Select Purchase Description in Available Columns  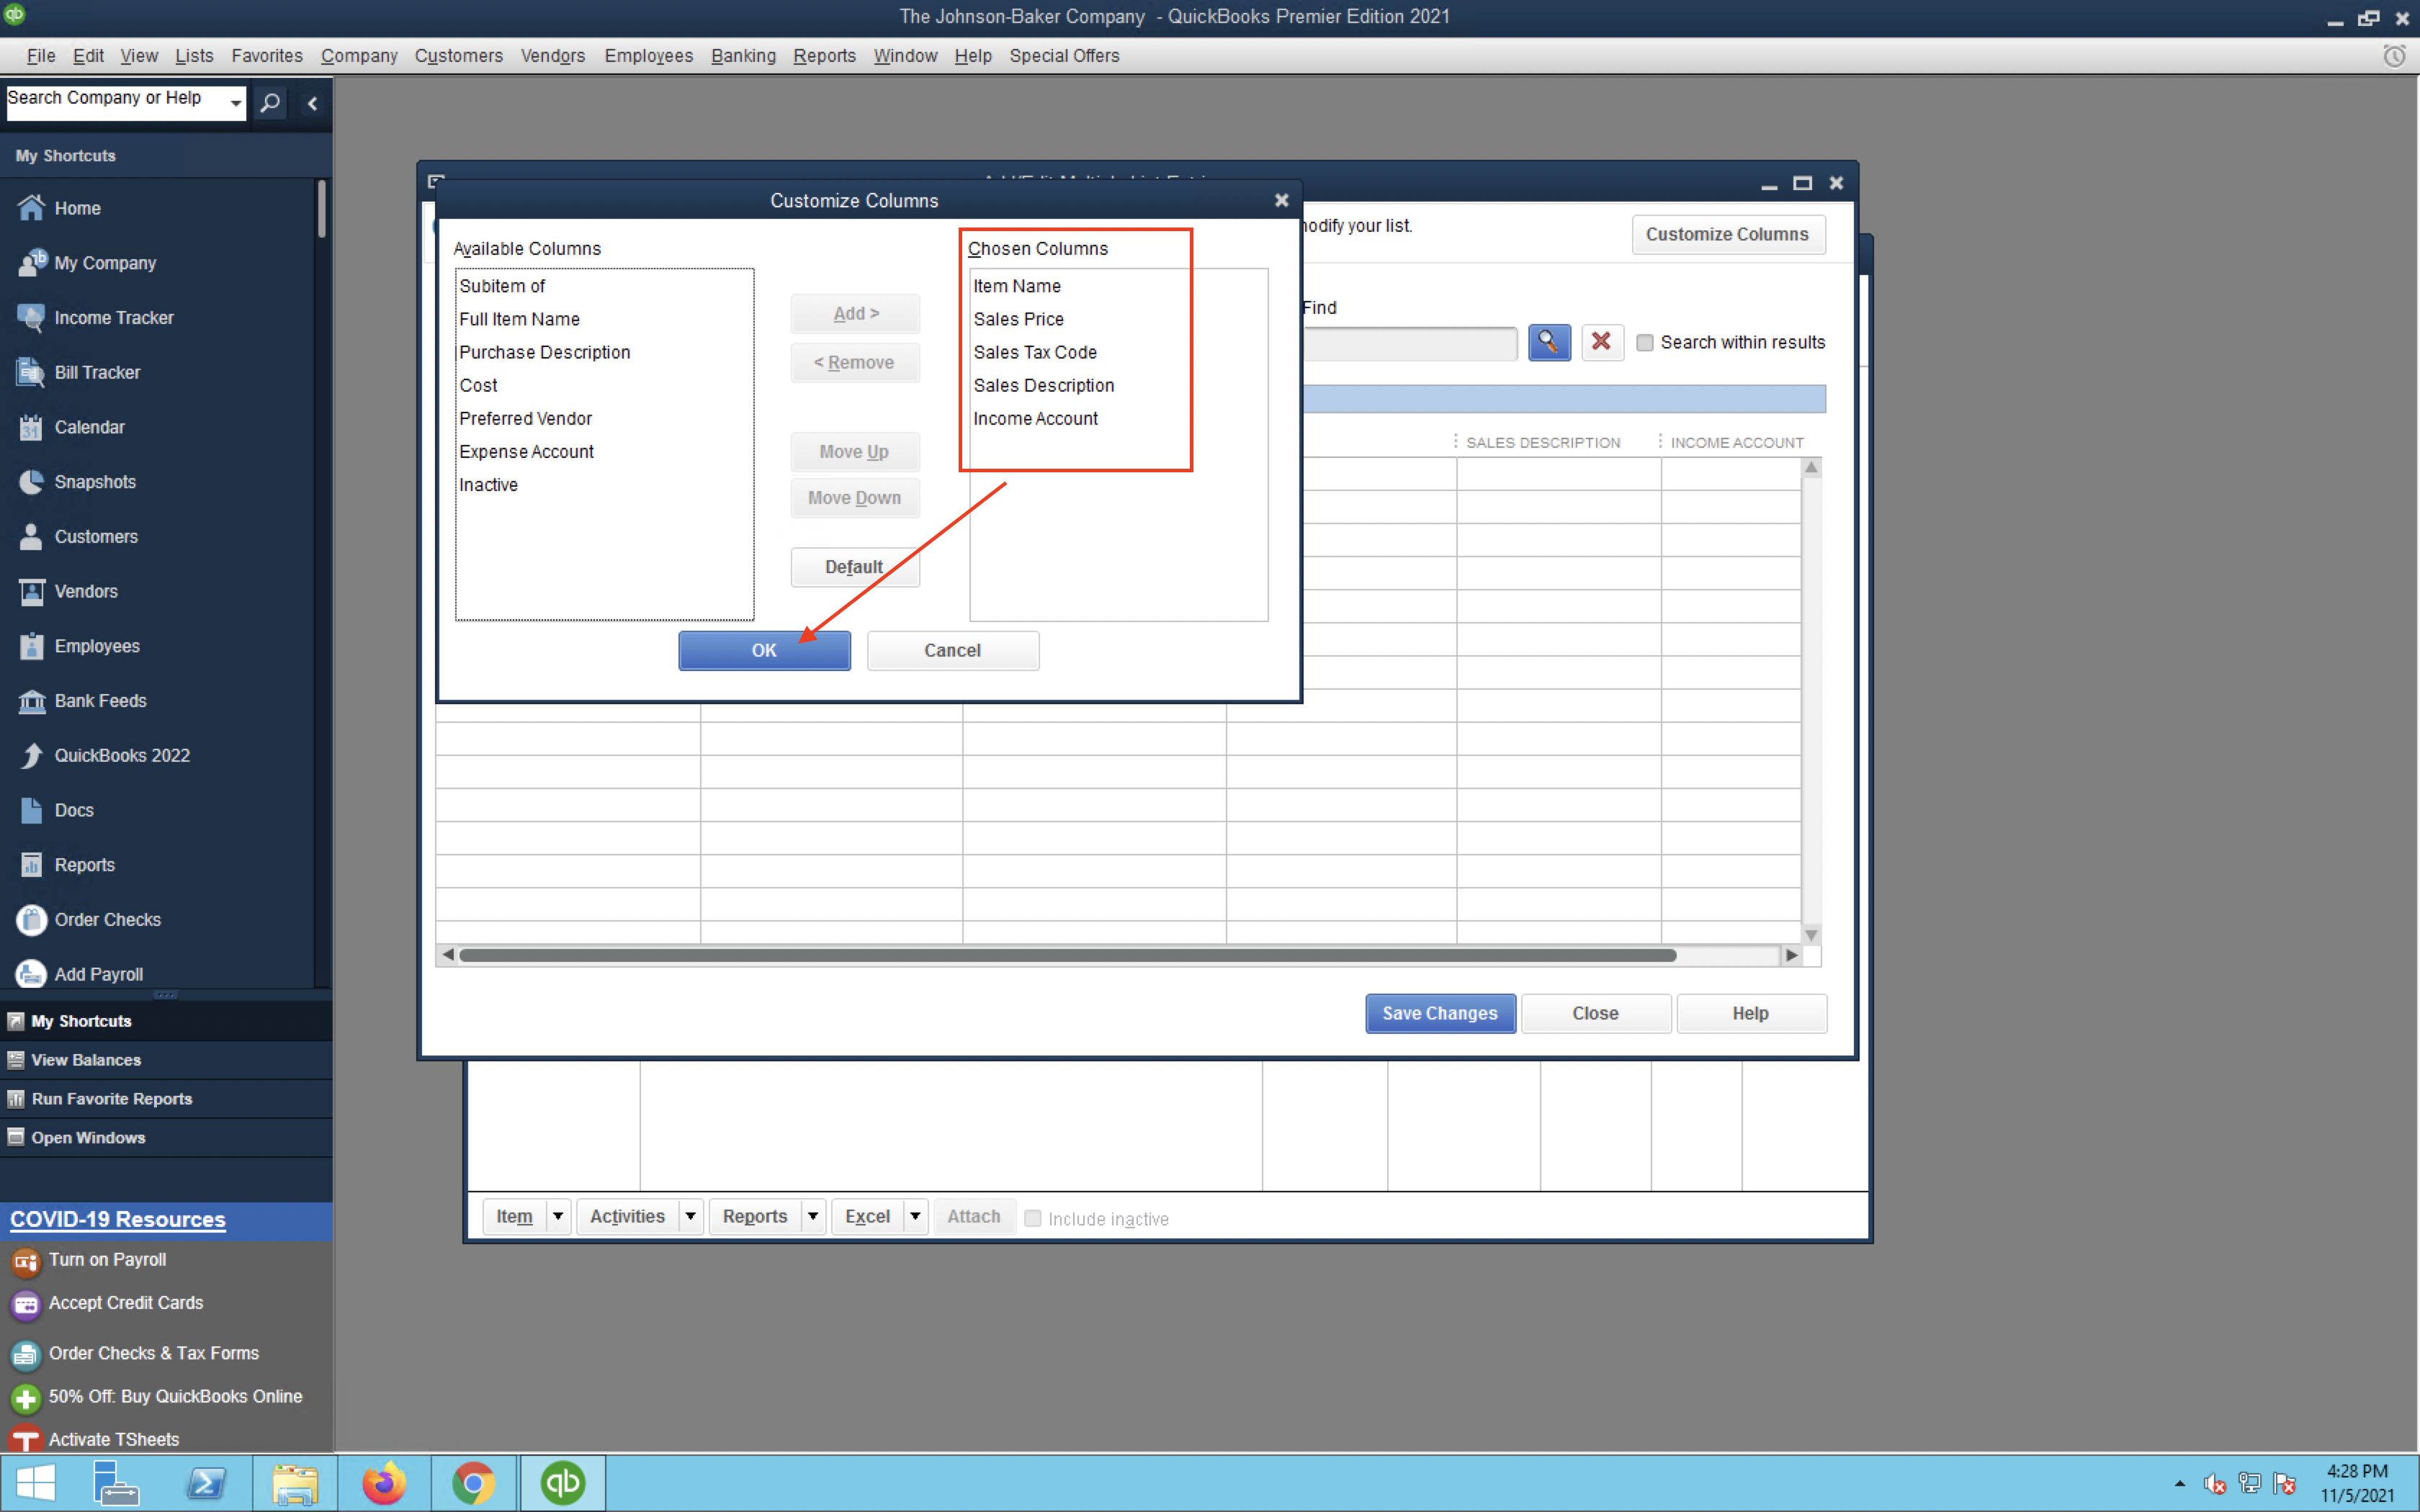(545, 352)
